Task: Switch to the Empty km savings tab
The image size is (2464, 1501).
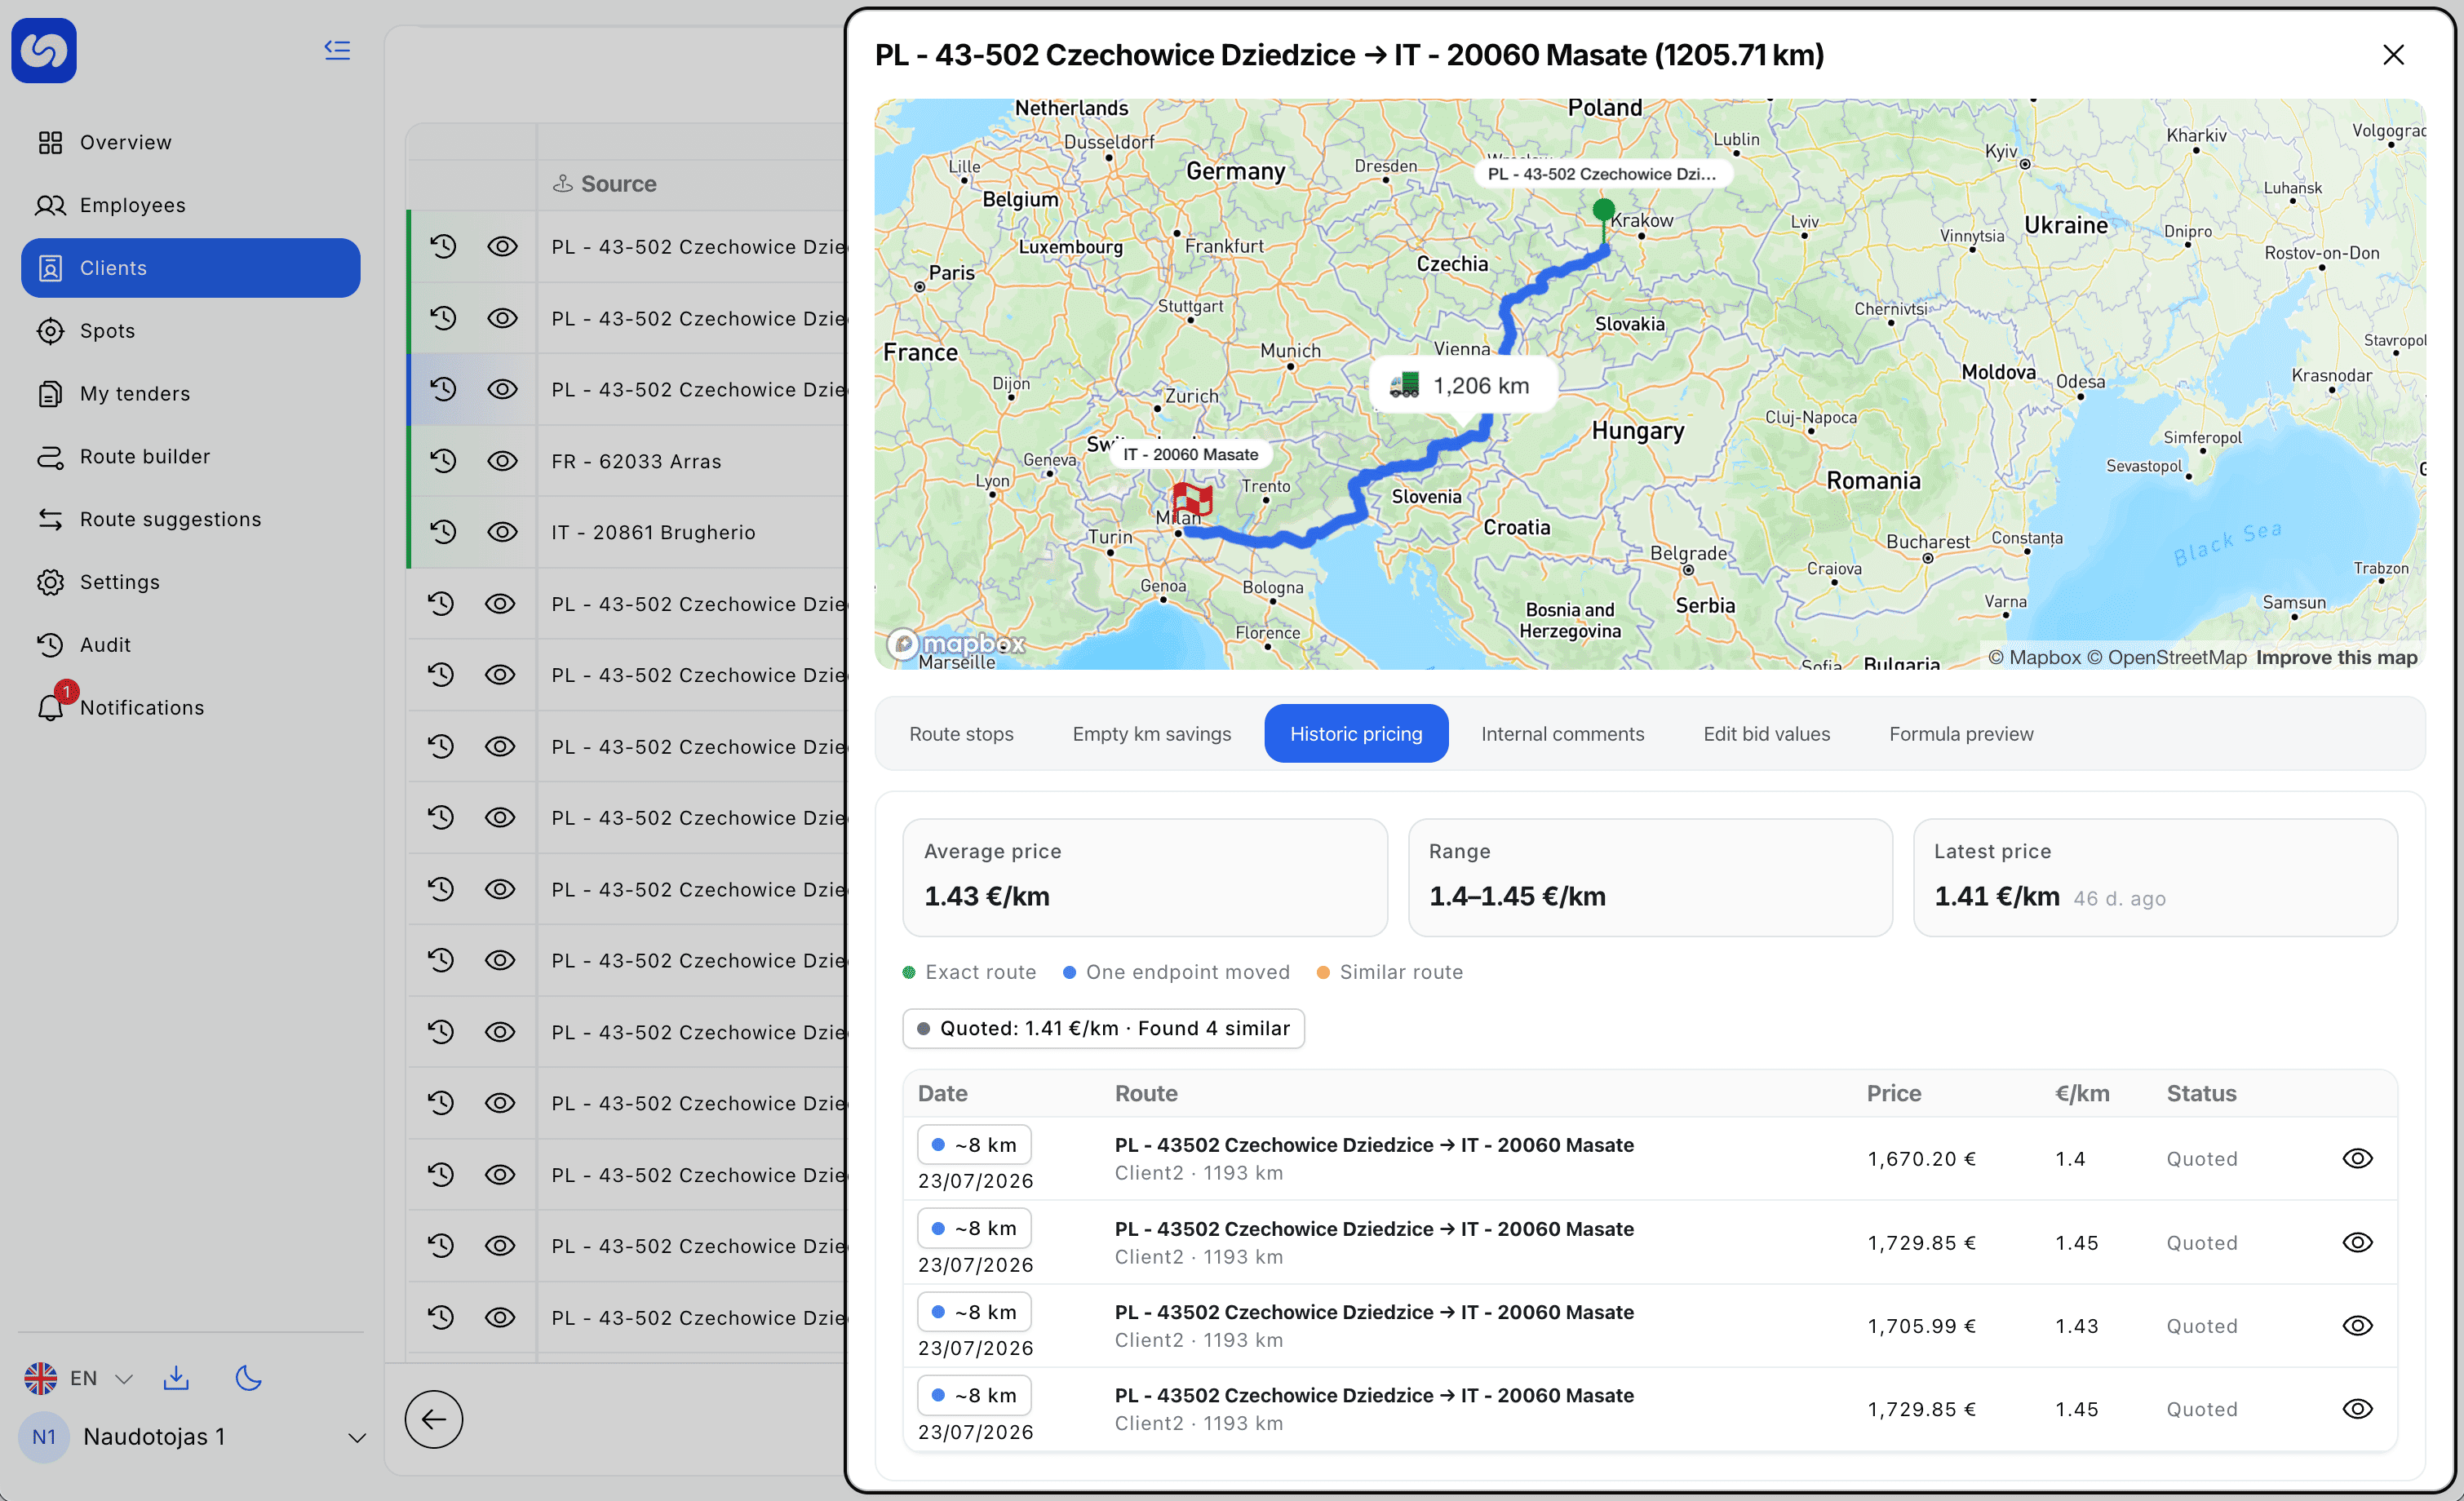Action: click(x=1152, y=734)
